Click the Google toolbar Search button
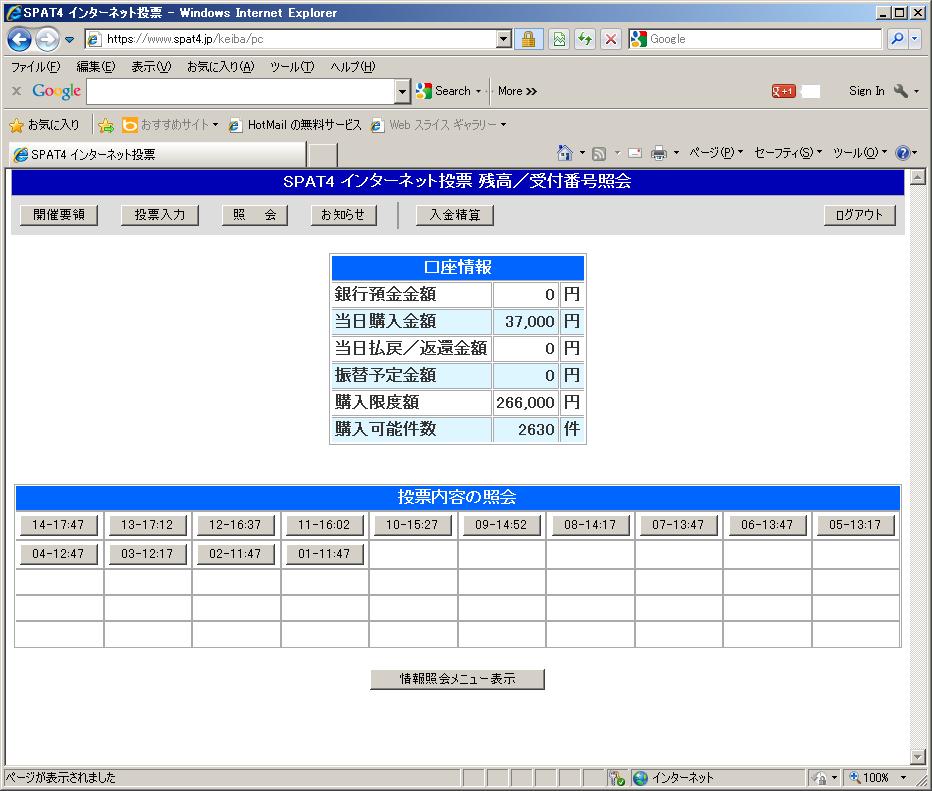The height and width of the screenshot is (791, 932). pos(448,91)
